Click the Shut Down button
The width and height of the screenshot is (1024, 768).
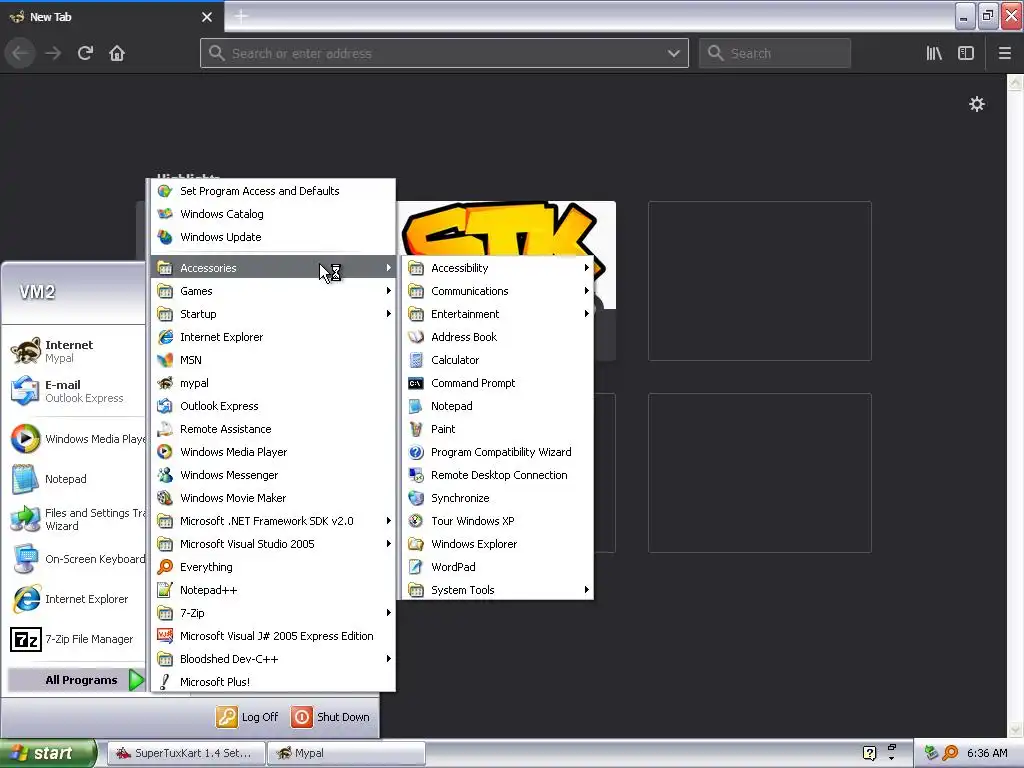331,717
